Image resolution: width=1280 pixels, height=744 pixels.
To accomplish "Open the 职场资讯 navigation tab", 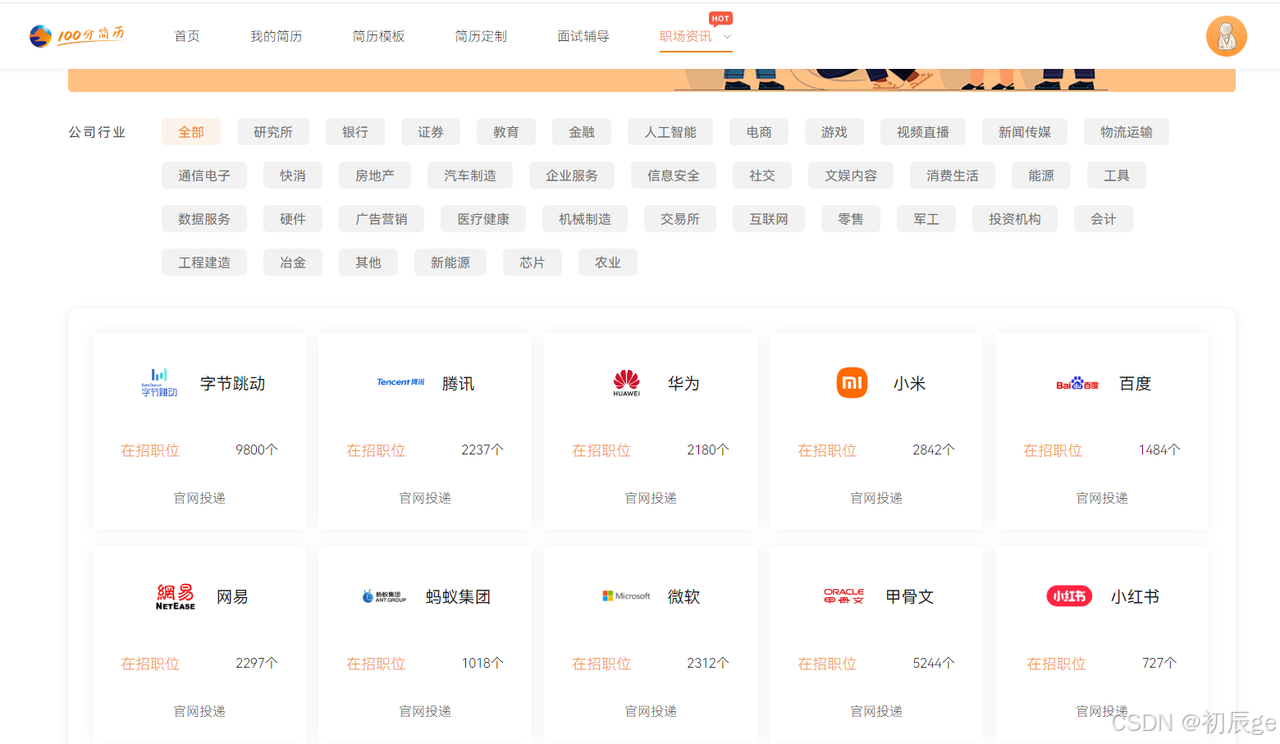I will click(685, 36).
